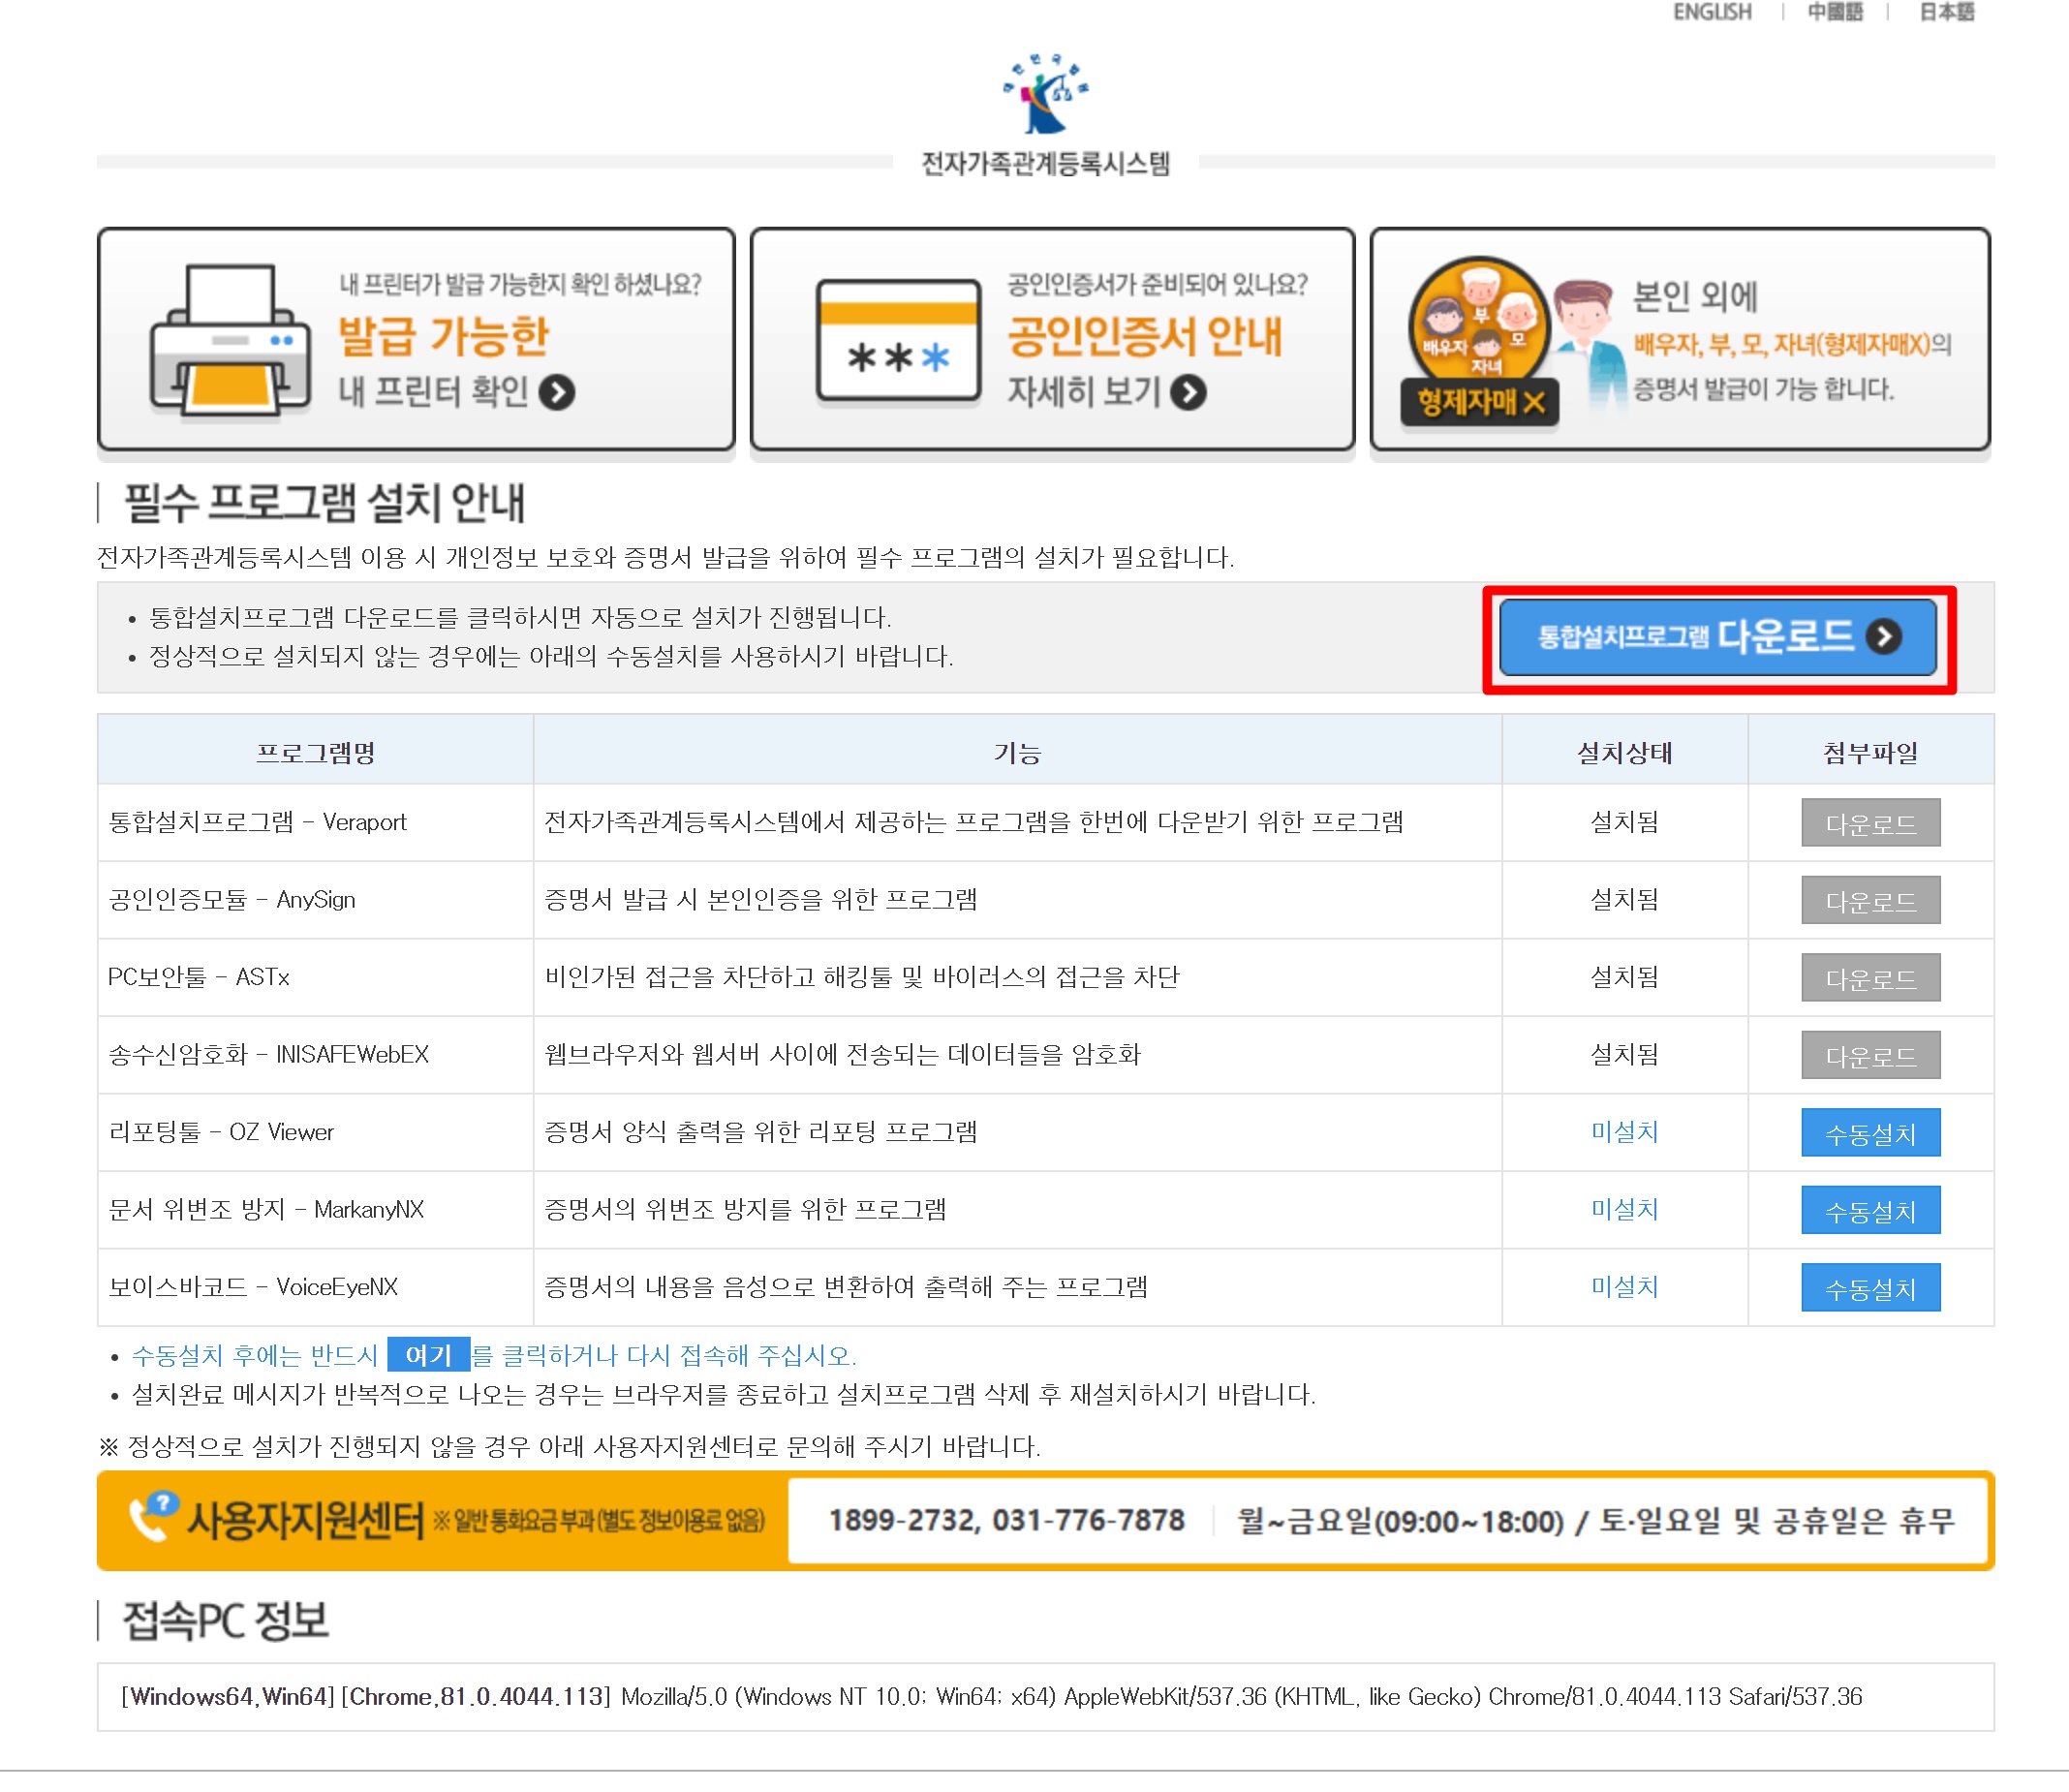
Task: Click the arrow next to 자세히 보기
Action: click(x=1188, y=392)
